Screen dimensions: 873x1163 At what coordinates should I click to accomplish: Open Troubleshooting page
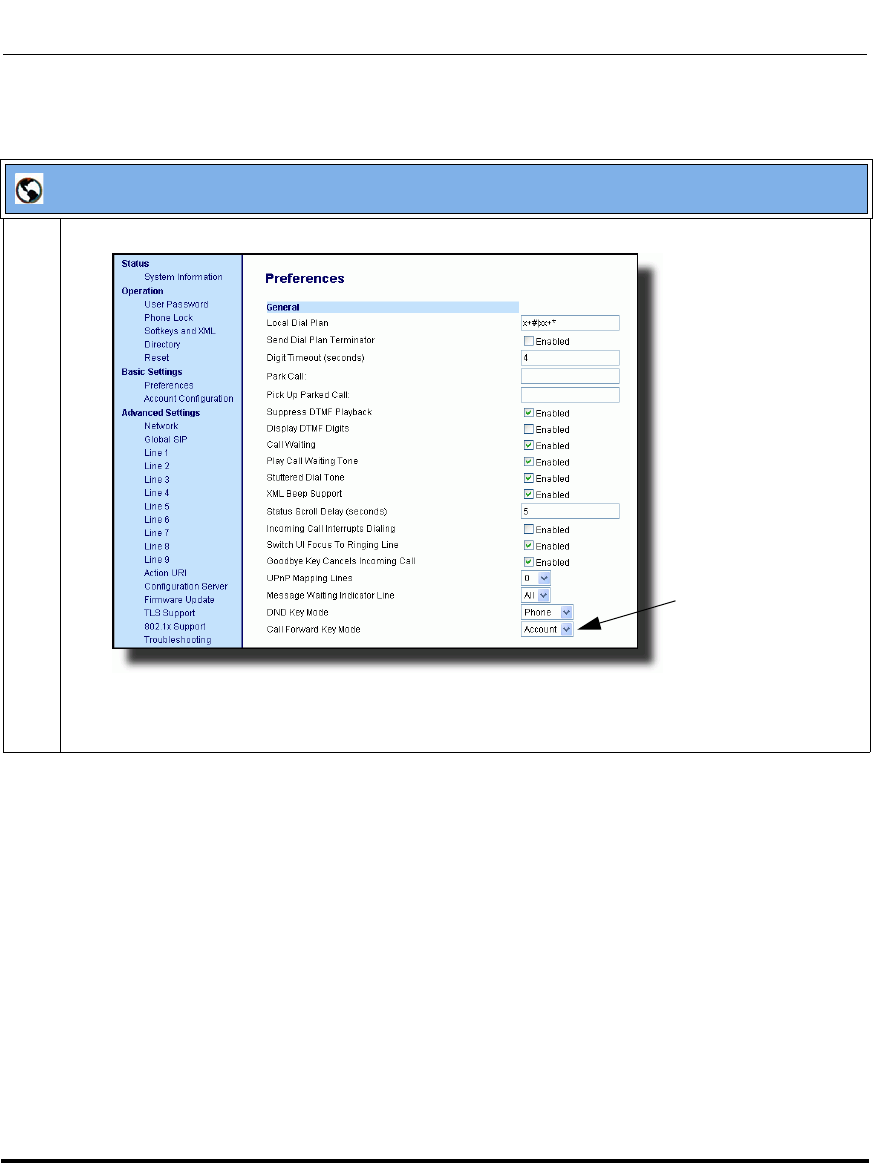click(x=178, y=640)
